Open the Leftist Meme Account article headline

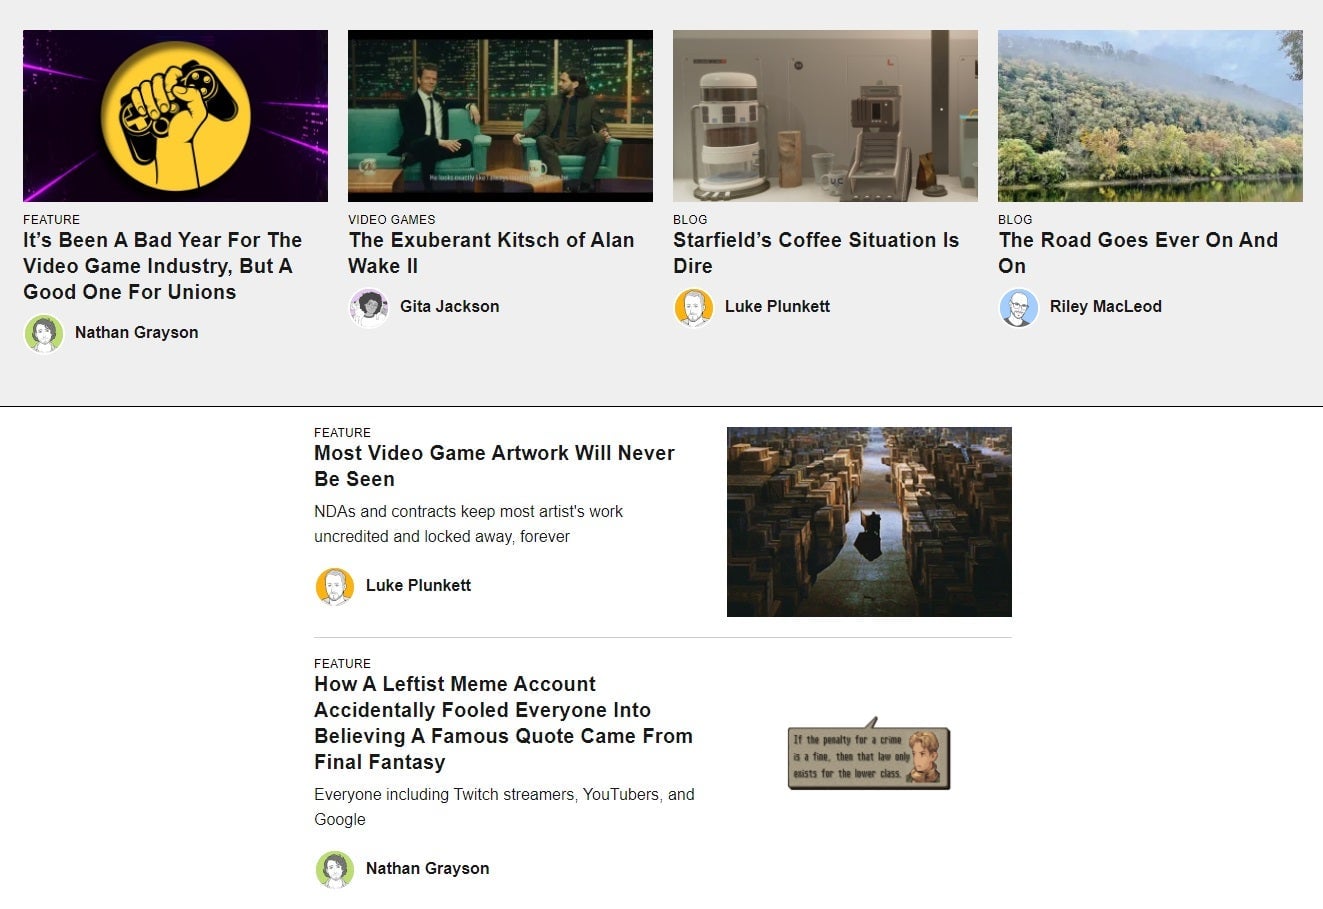[503, 723]
